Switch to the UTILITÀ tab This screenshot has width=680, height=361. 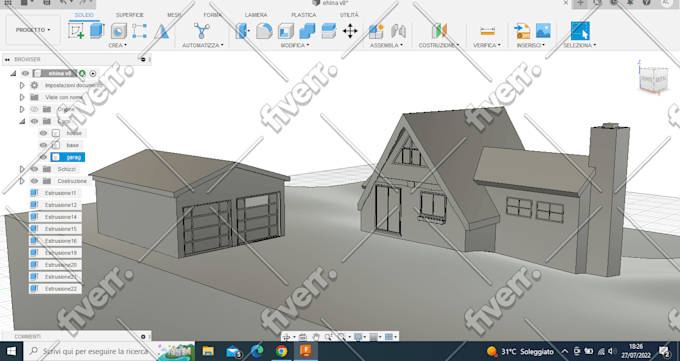[349, 15]
